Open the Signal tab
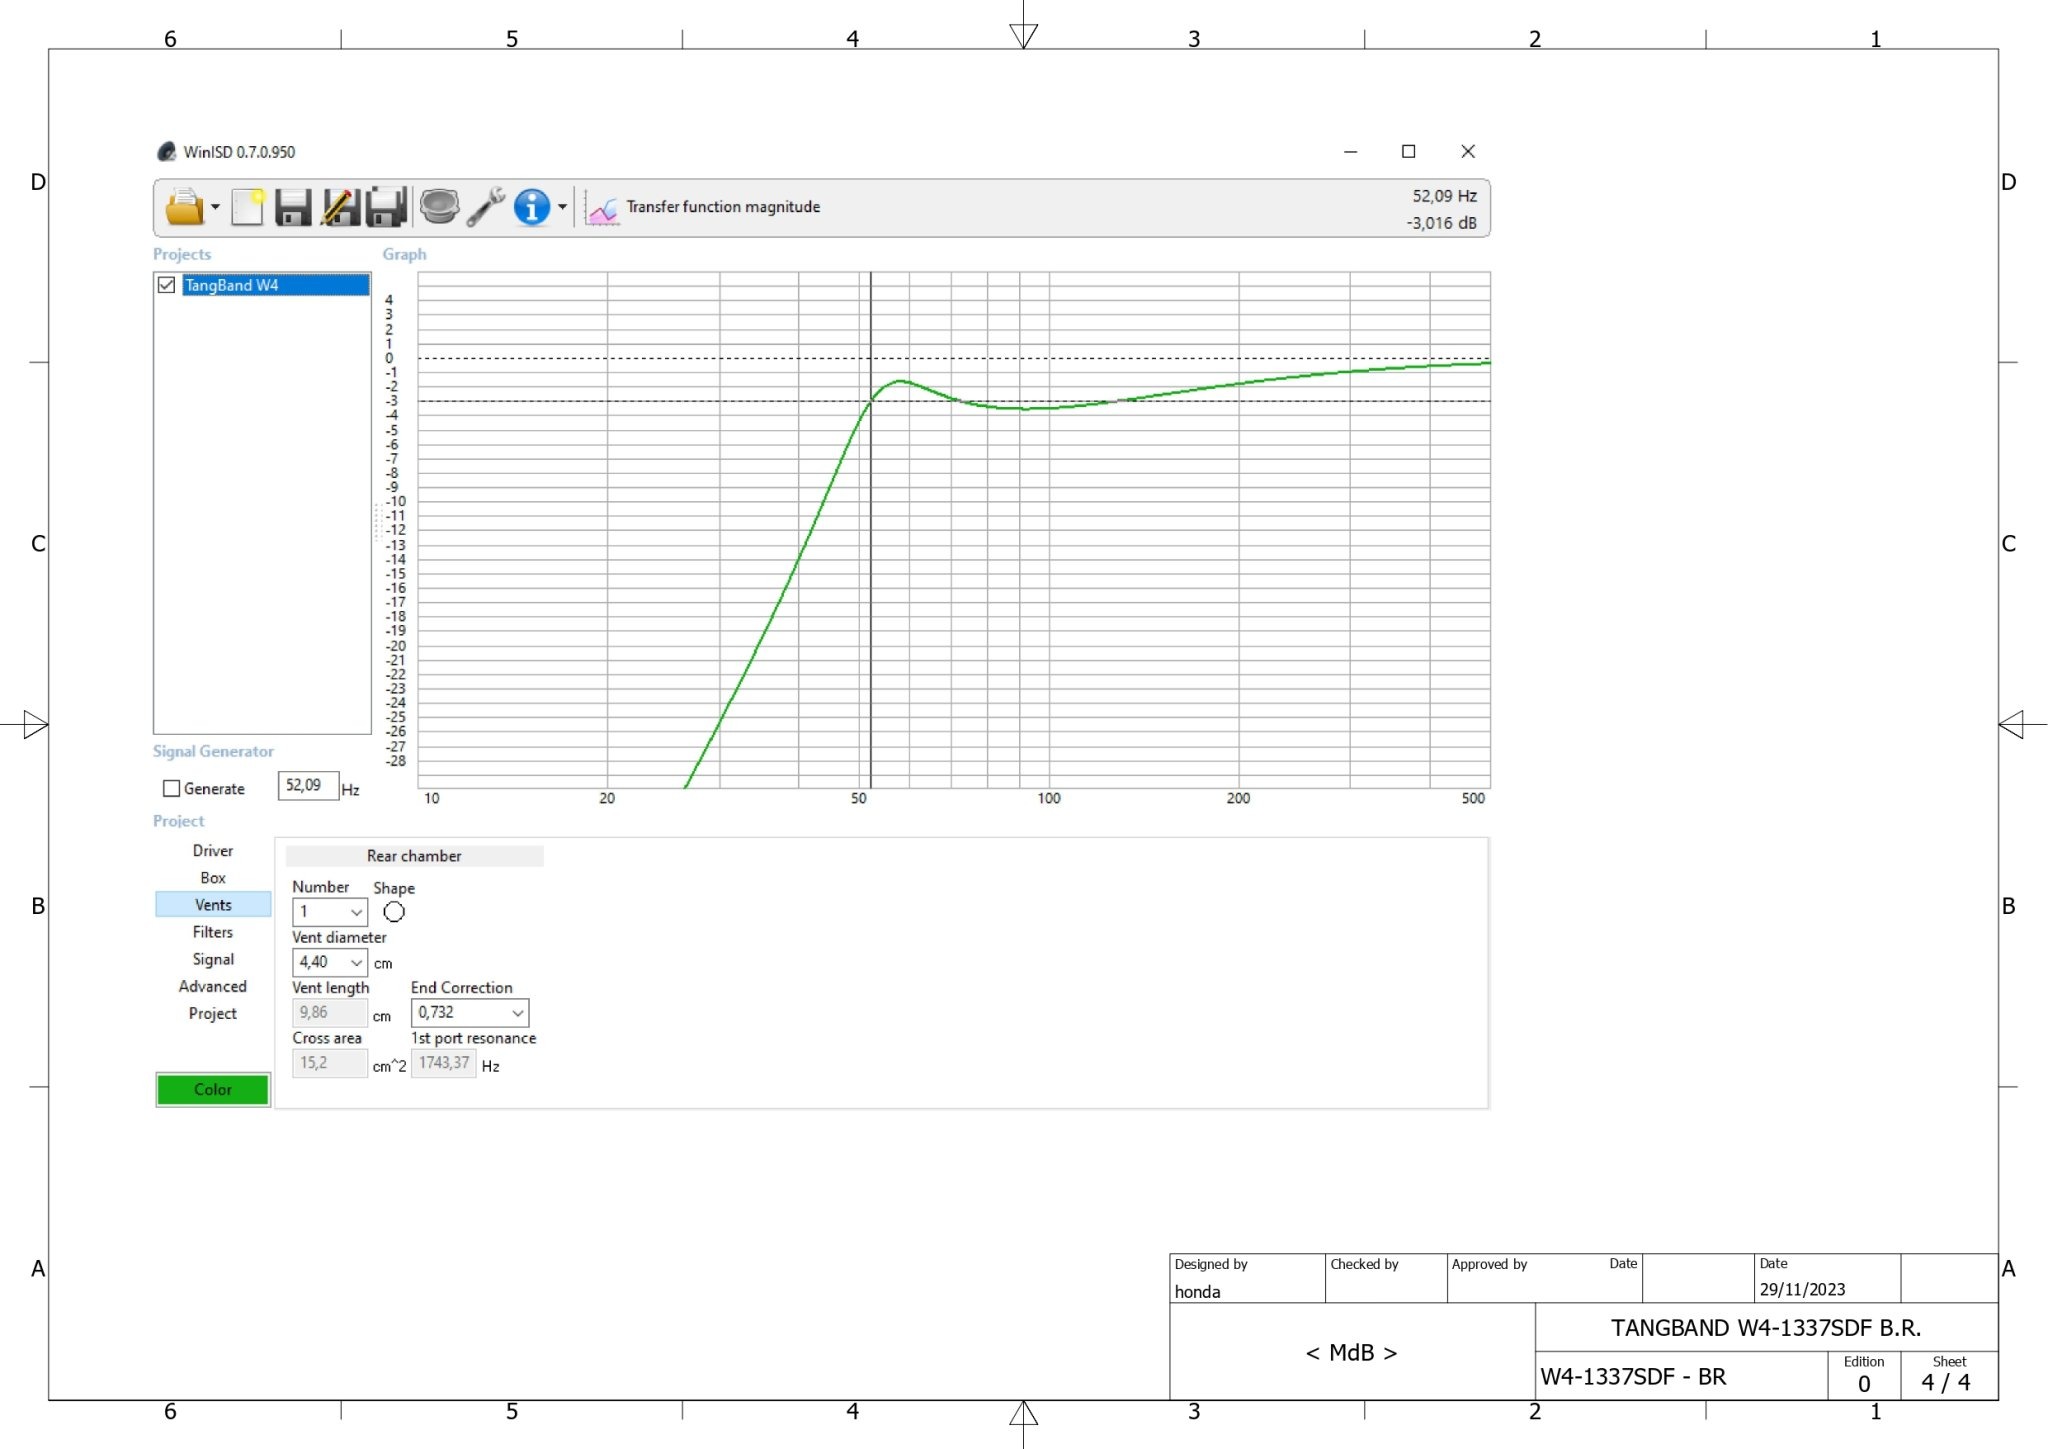This screenshot has width=2048, height=1449. pos(213,959)
